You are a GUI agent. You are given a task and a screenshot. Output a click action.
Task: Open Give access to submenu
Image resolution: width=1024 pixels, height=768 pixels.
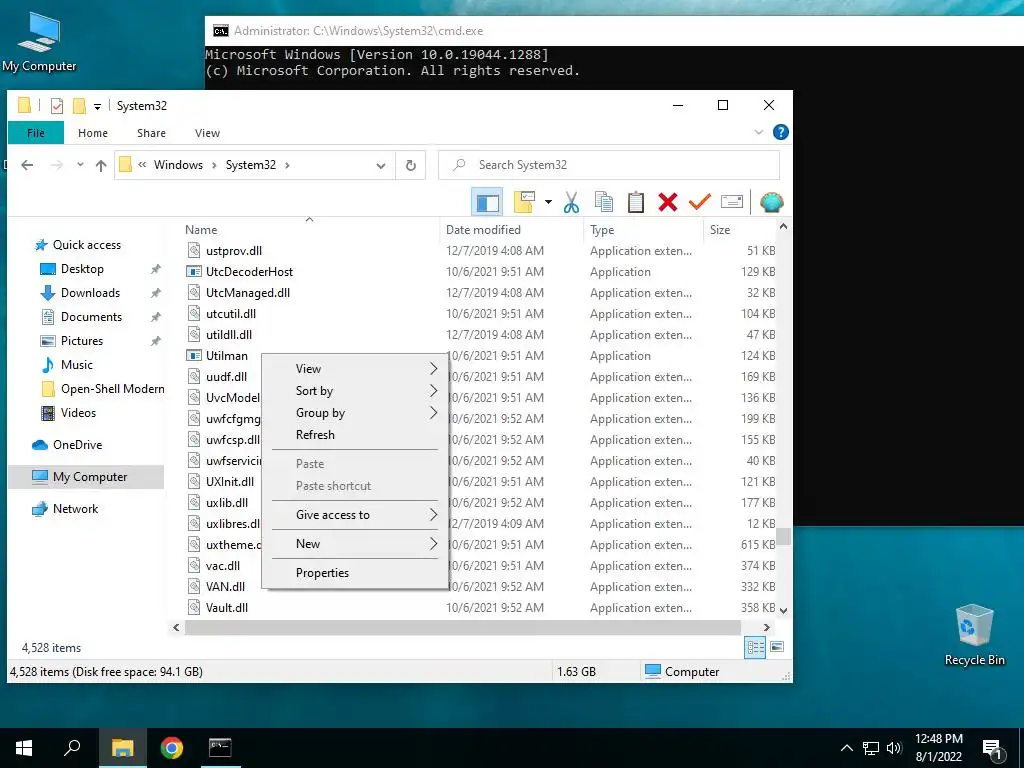(x=355, y=515)
